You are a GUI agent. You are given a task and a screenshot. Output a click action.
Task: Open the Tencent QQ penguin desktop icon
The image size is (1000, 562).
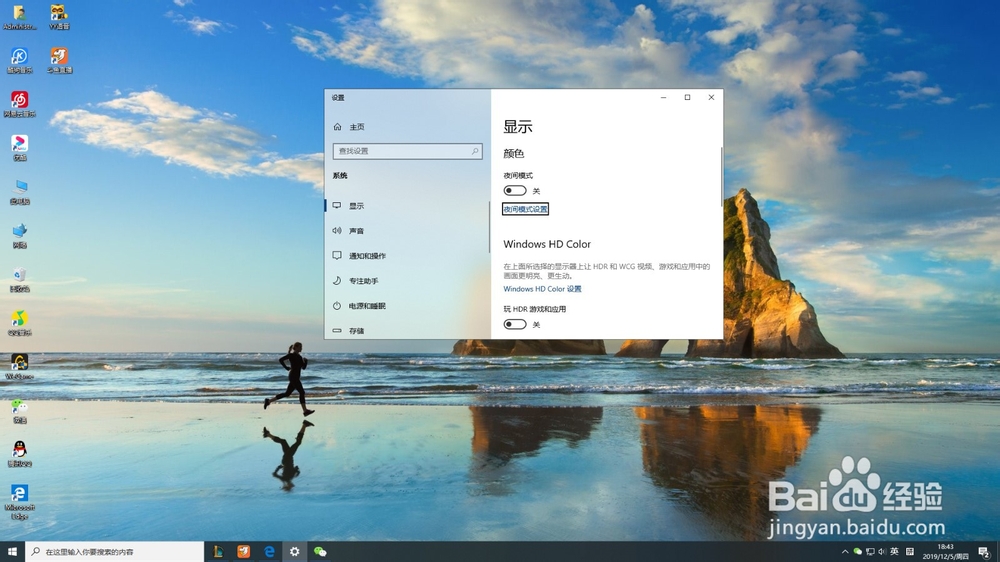pos(19,455)
